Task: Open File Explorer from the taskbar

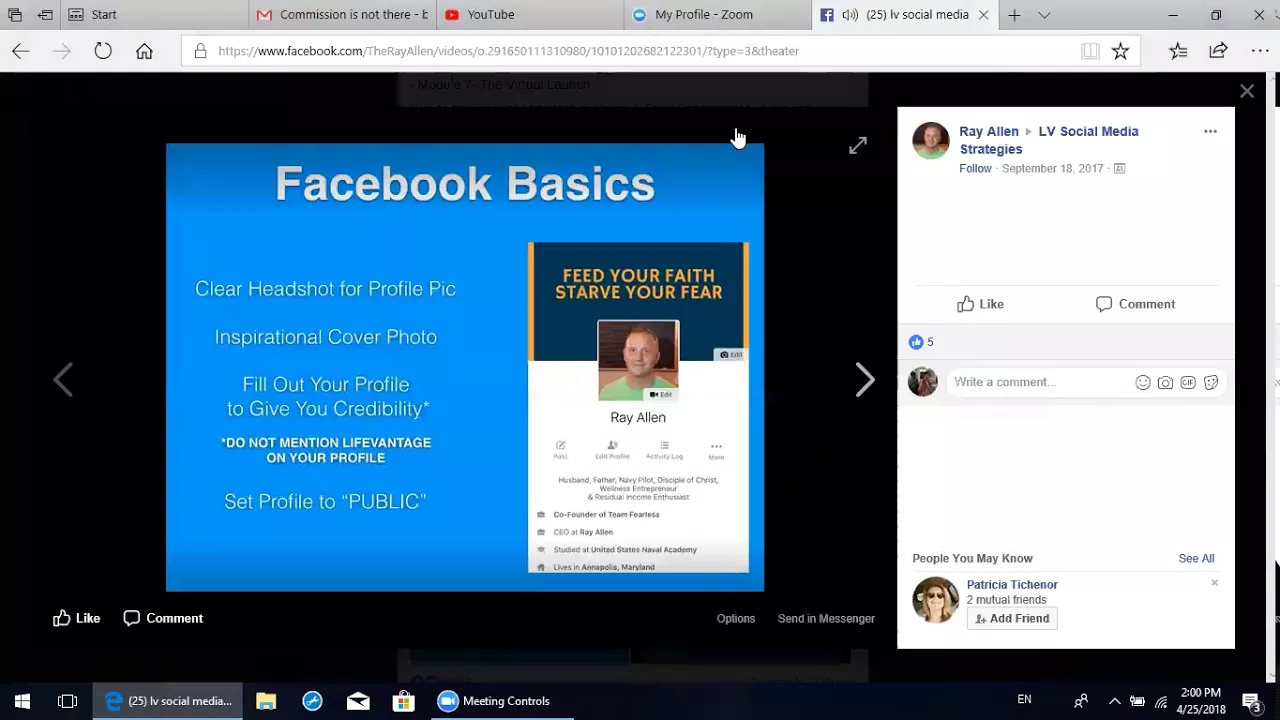Action: click(x=266, y=701)
